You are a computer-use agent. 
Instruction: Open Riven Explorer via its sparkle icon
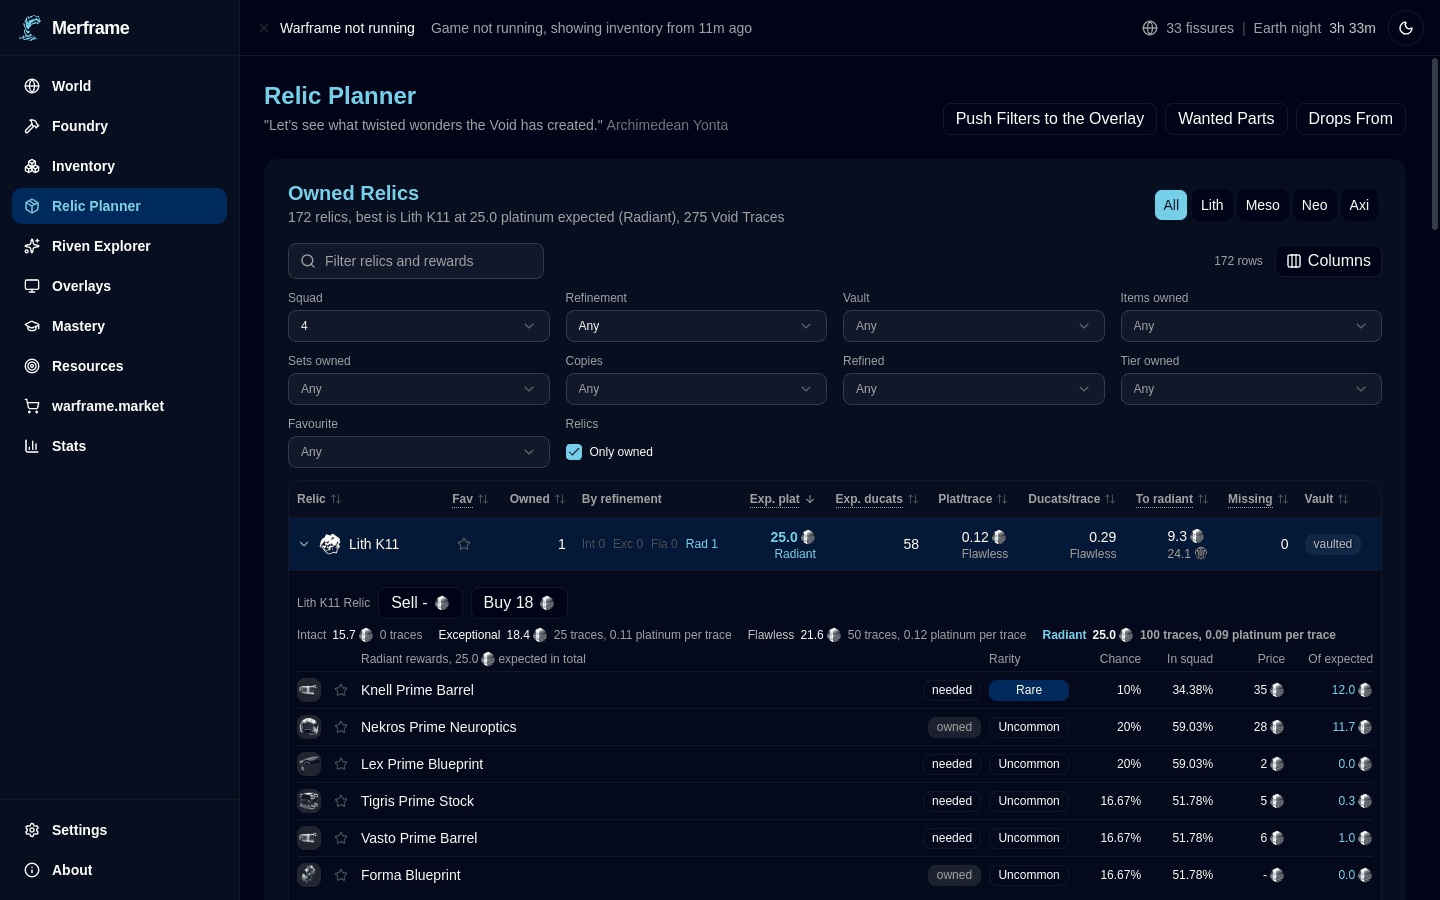point(32,246)
